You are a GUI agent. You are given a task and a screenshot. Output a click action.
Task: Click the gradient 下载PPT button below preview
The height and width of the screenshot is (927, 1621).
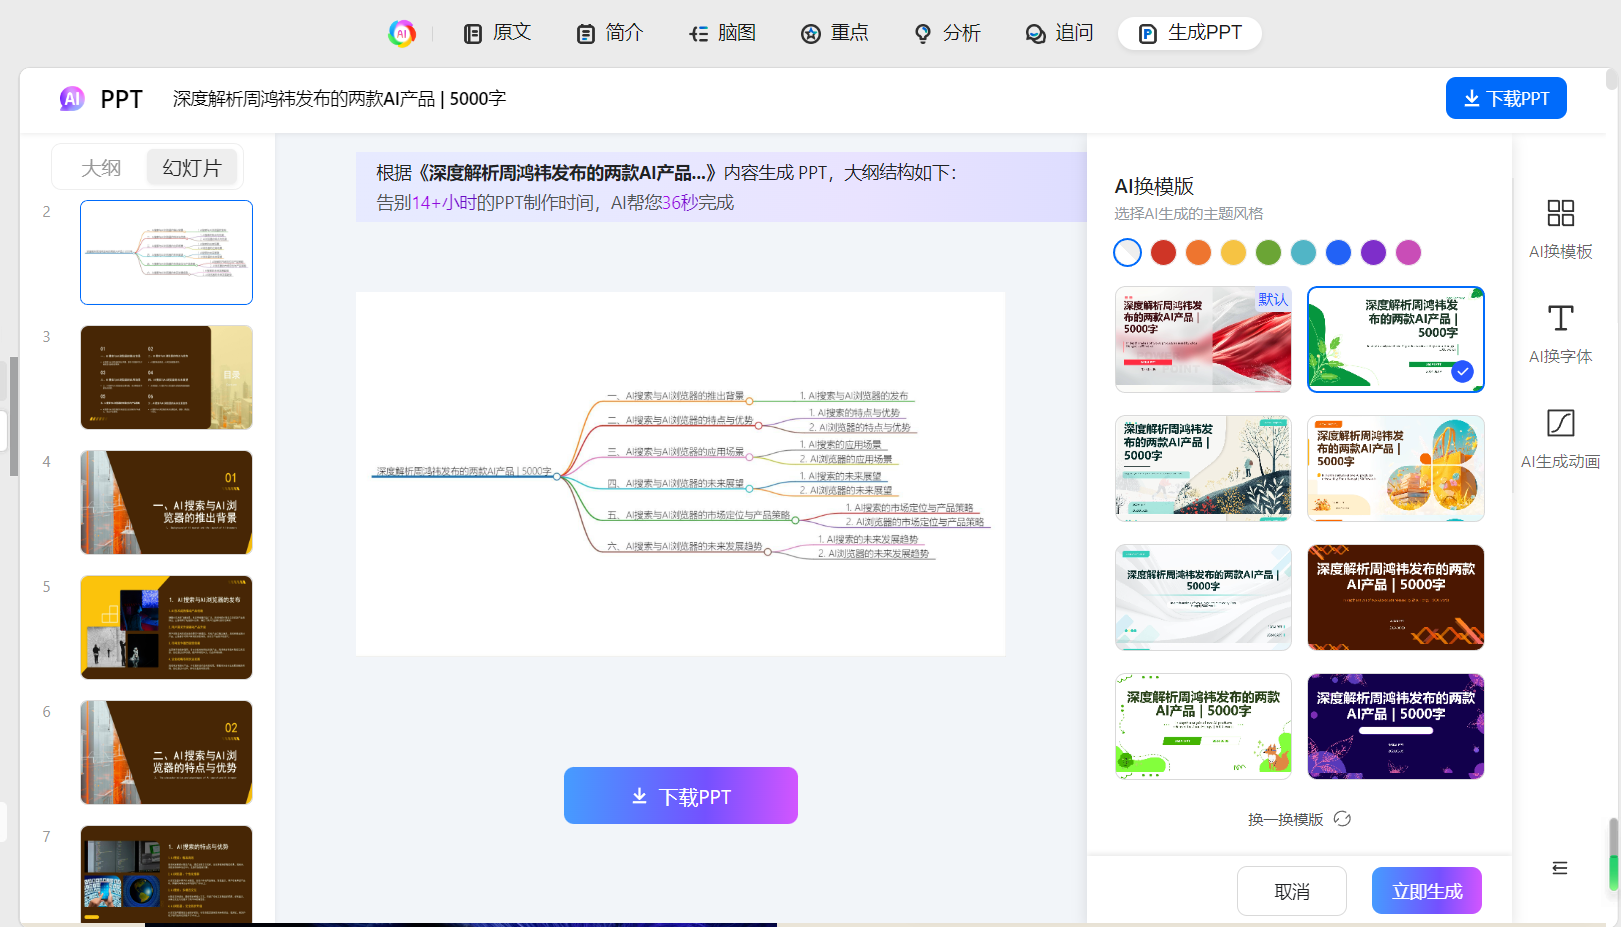[x=681, y=796]
